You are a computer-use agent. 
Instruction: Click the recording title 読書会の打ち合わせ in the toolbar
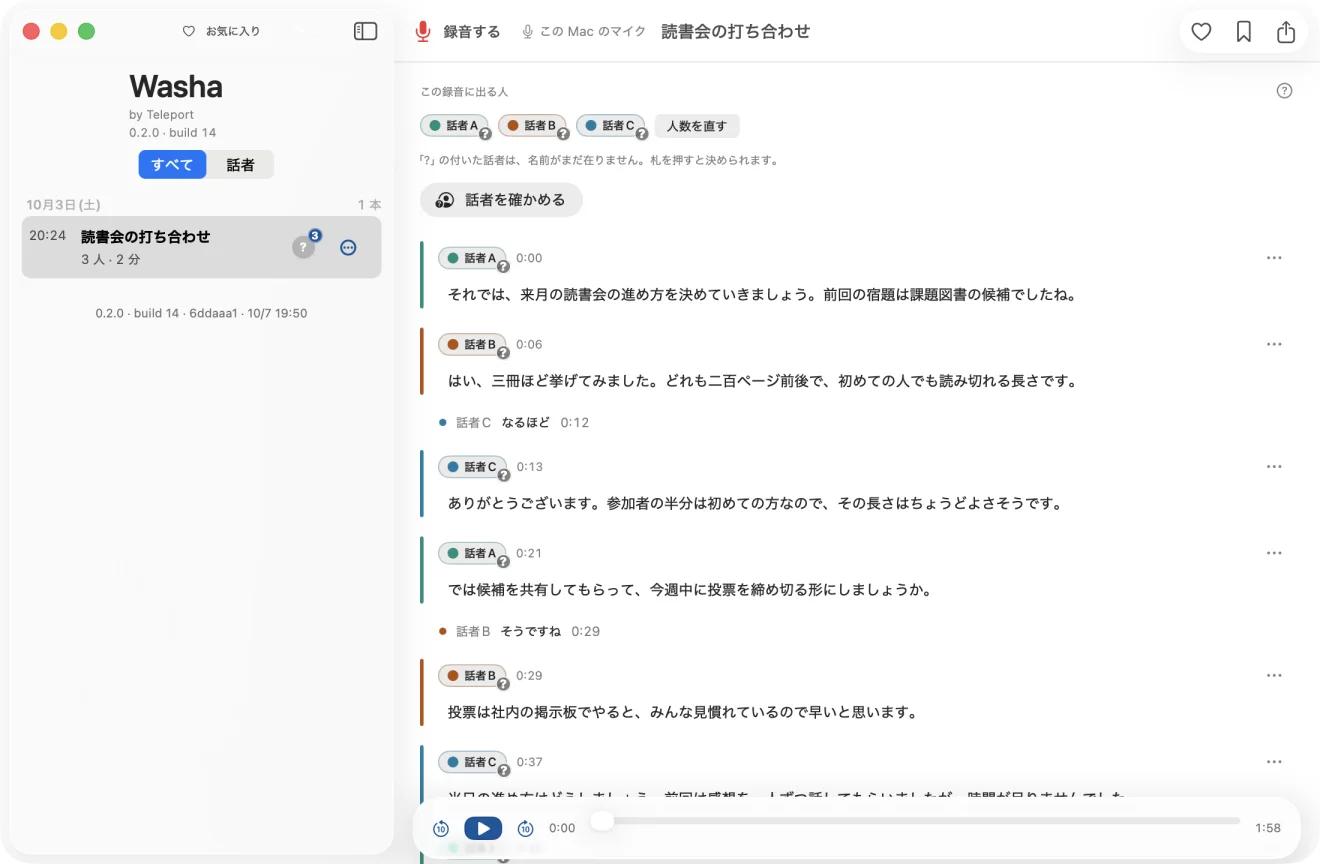point(736,32)
